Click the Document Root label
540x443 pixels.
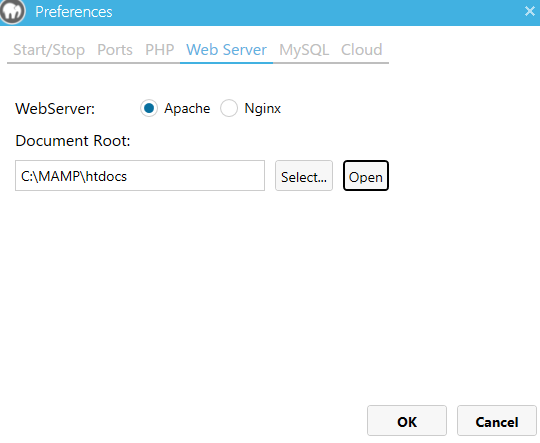coord(73,141)
